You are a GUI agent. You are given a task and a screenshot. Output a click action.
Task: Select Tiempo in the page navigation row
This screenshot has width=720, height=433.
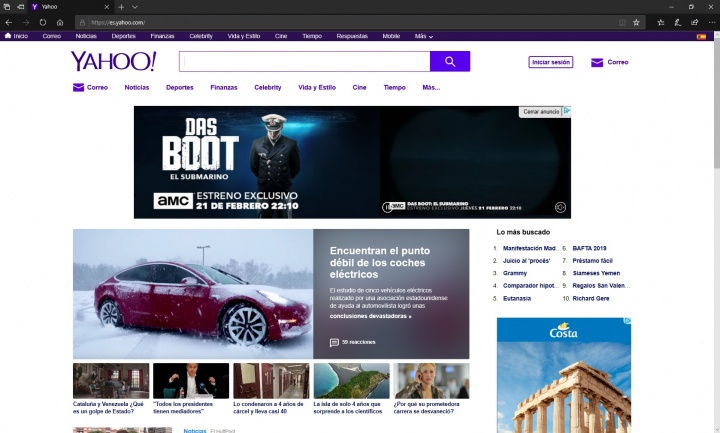(394, 87)
